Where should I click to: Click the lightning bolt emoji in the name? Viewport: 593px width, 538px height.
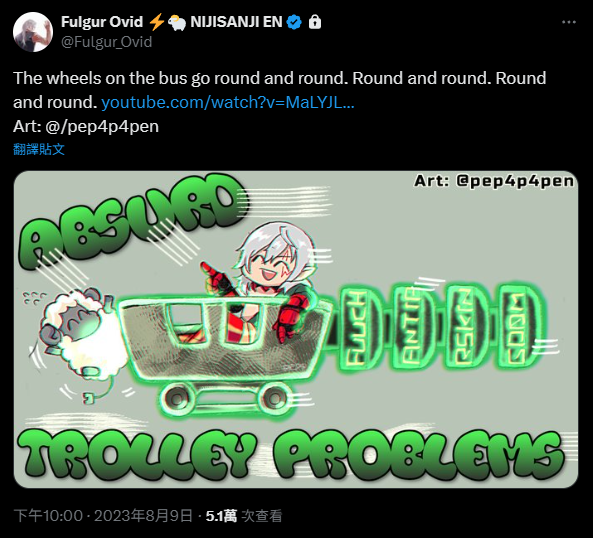point(156,22)
